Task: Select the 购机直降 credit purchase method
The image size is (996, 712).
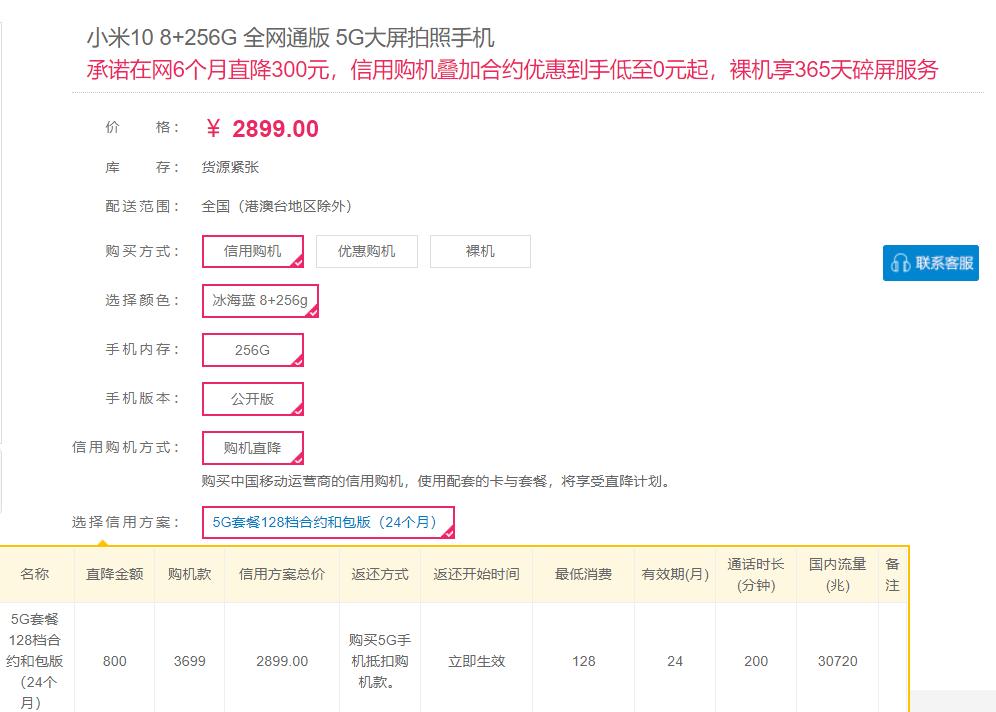Action: 251,447
